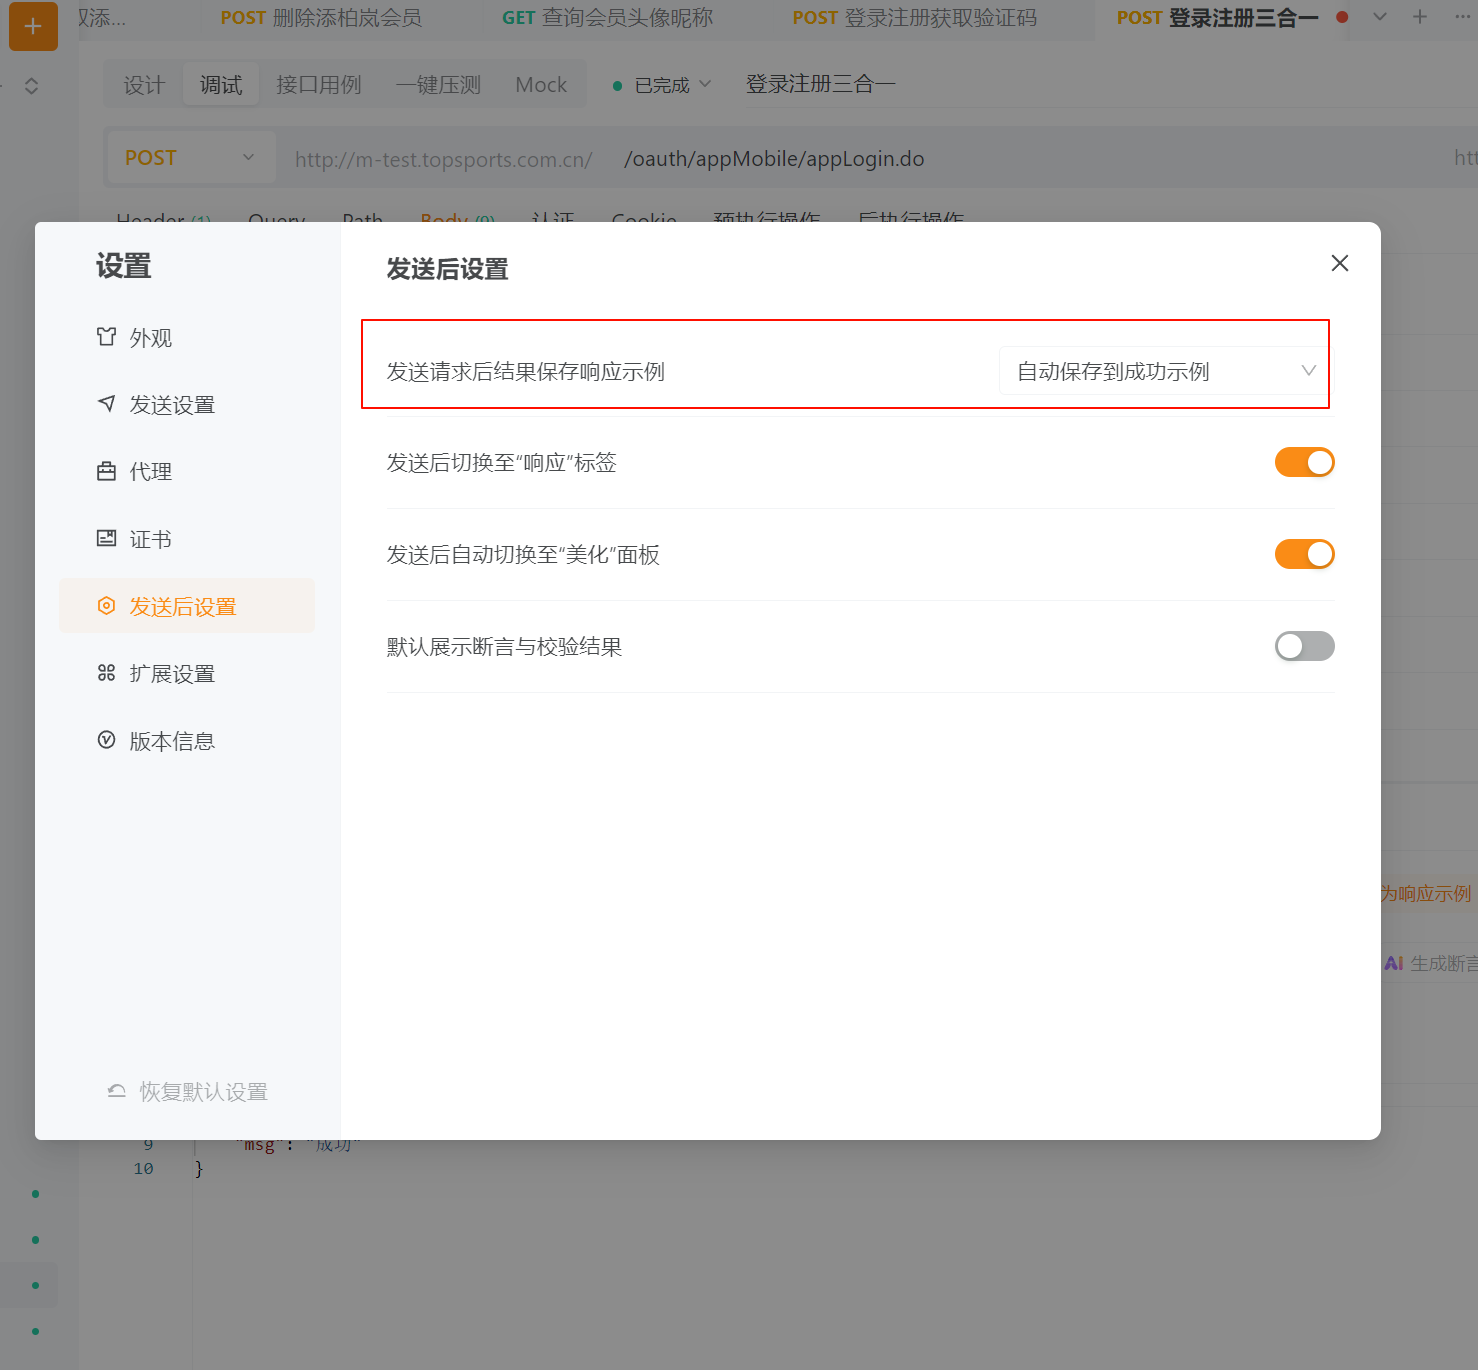Click the 版本信息 version icon
This screenshot has height=1370, width=1478.
click(x=106, y=740)
